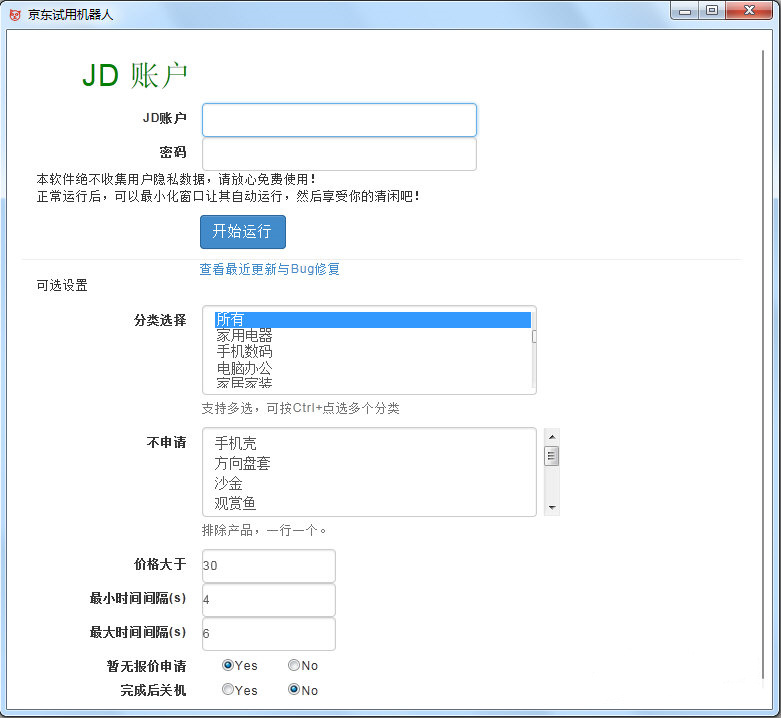Minimize the 京东试用机器人 window
This screenshot has width=781, height=718.
coord(685,11)
